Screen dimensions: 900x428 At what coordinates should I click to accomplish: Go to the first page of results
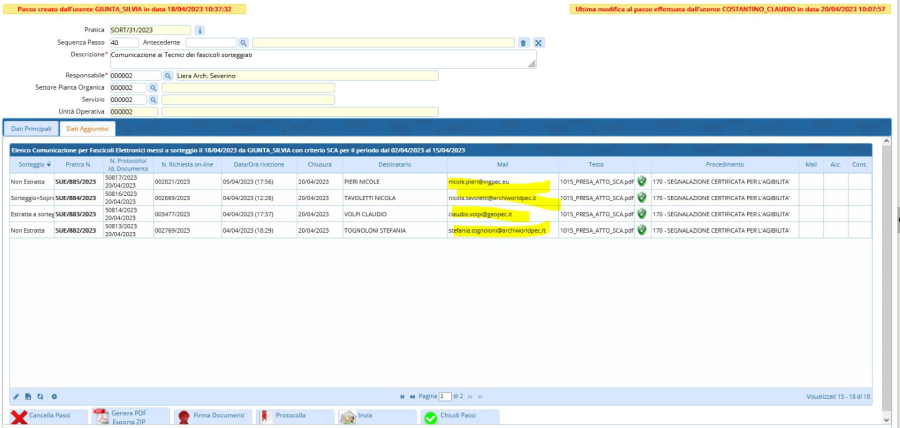coord(402,397)
